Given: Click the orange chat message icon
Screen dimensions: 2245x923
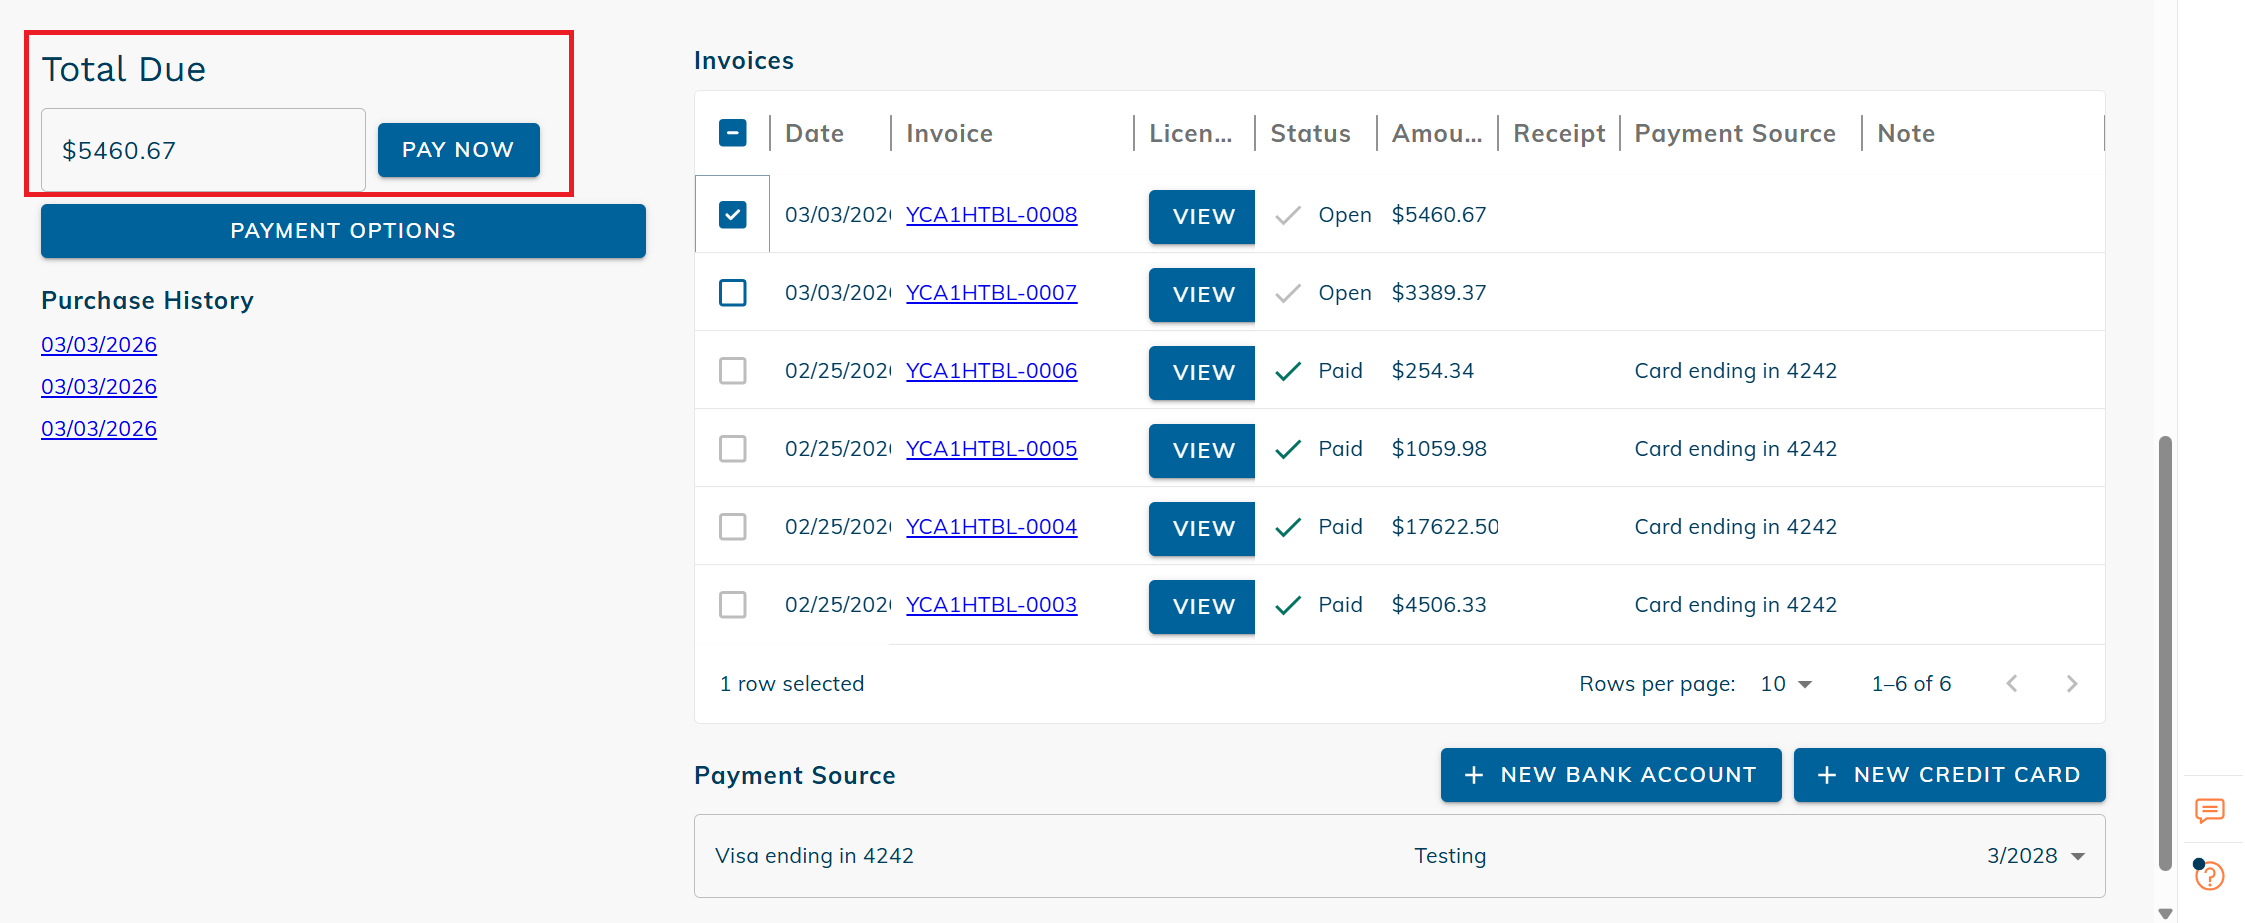Looking at the screenshot, I should click(x=2209, y=810).
